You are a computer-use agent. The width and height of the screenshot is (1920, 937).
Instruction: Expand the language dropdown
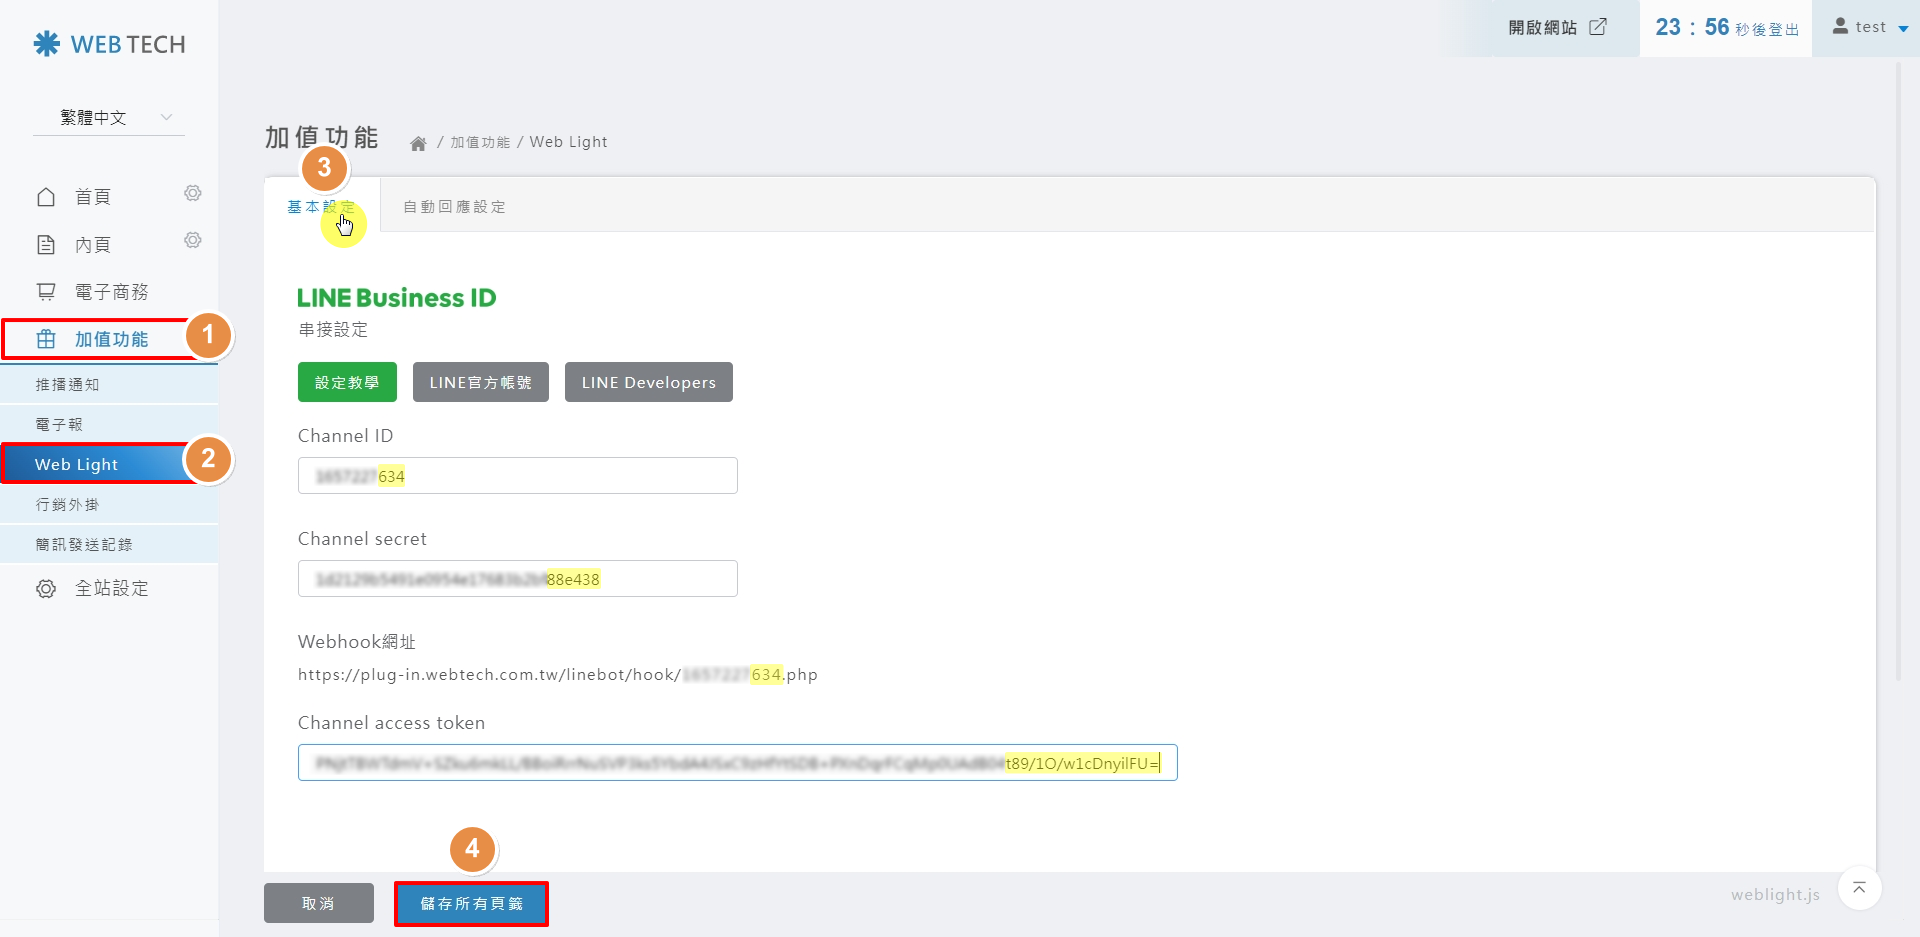tap(108, 118)
